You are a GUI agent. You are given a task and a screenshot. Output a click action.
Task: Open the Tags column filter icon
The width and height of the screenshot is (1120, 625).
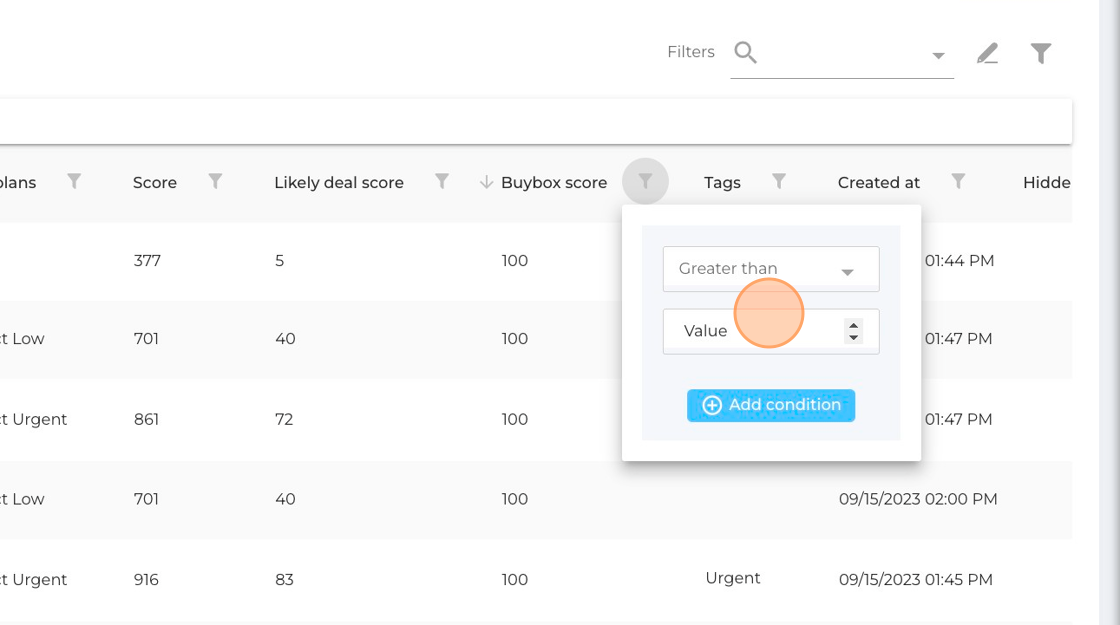point(779,181)
